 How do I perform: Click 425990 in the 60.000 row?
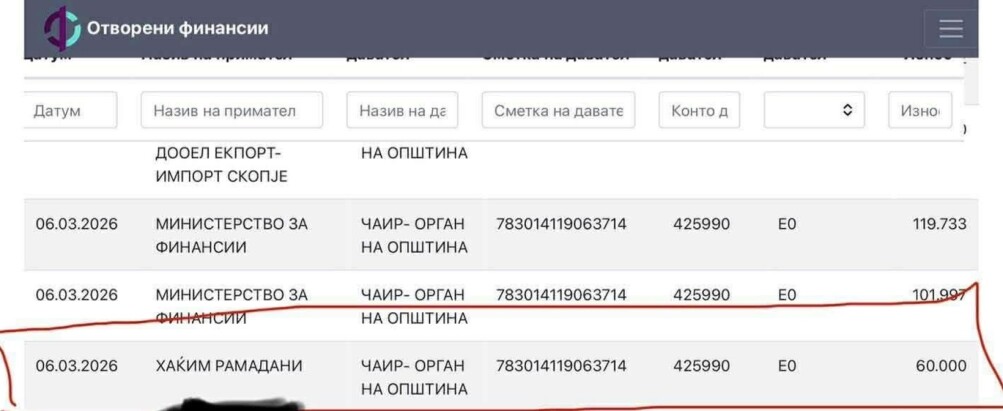[699, 366]
